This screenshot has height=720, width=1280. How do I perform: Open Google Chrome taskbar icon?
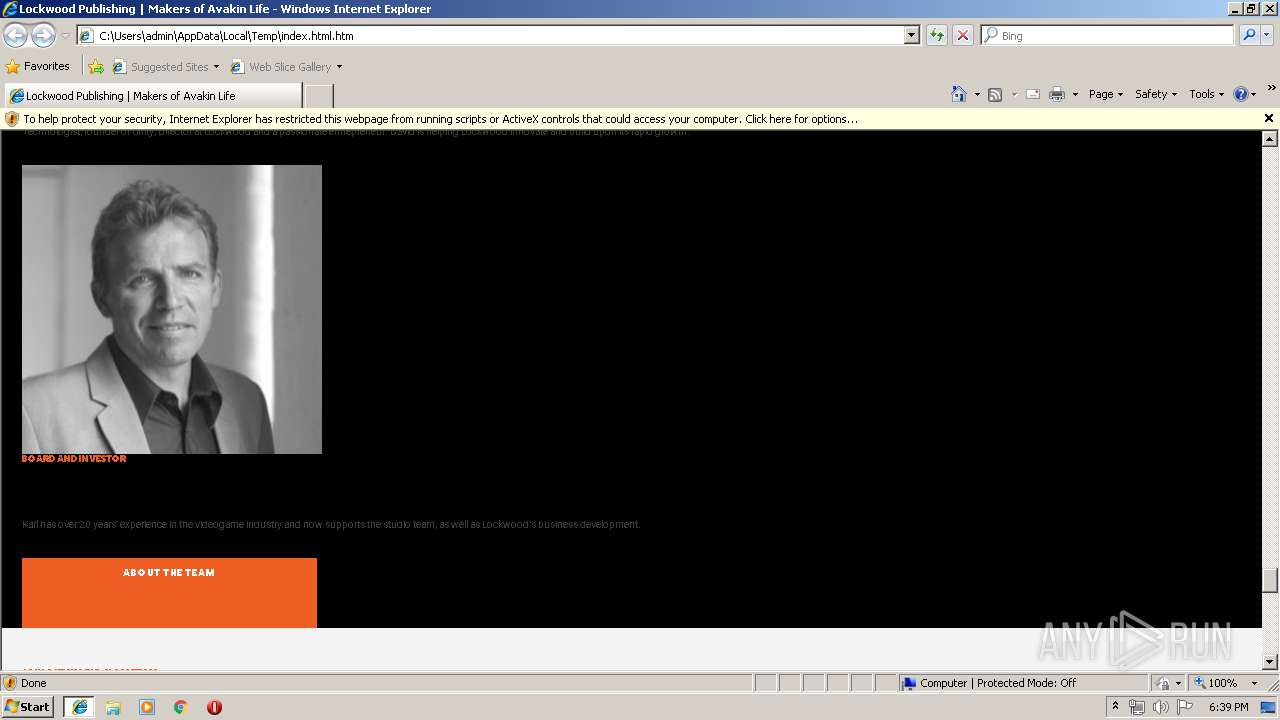pos(181,707)
